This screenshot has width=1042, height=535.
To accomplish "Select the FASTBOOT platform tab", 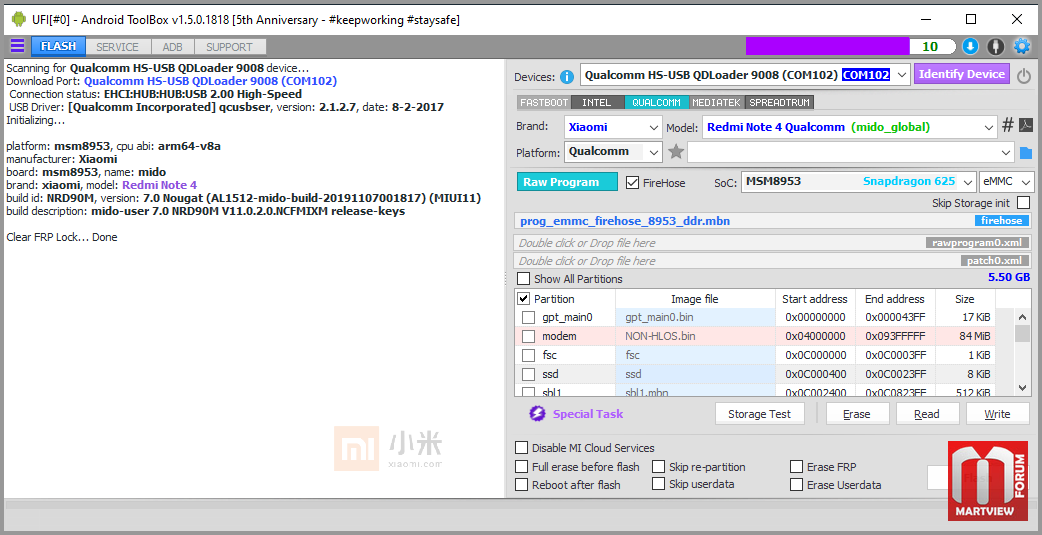I will (544, 102).
